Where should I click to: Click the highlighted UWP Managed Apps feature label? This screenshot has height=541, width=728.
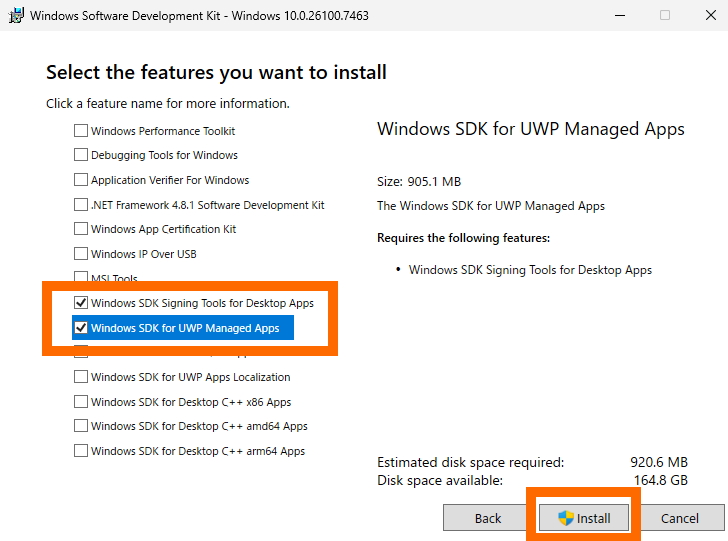pos(185,328)
